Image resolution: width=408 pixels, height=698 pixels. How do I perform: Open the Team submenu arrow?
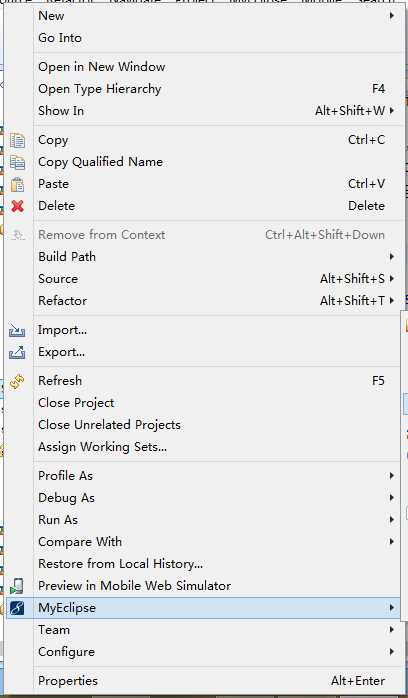coord(392,630)
